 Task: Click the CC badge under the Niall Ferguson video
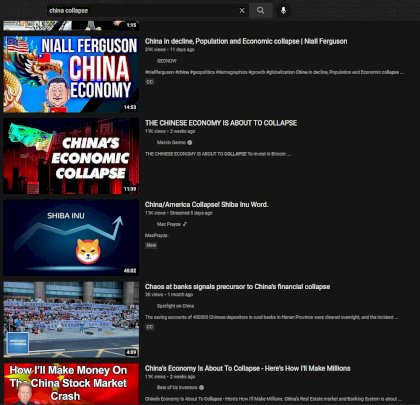(x=150, y=82)
